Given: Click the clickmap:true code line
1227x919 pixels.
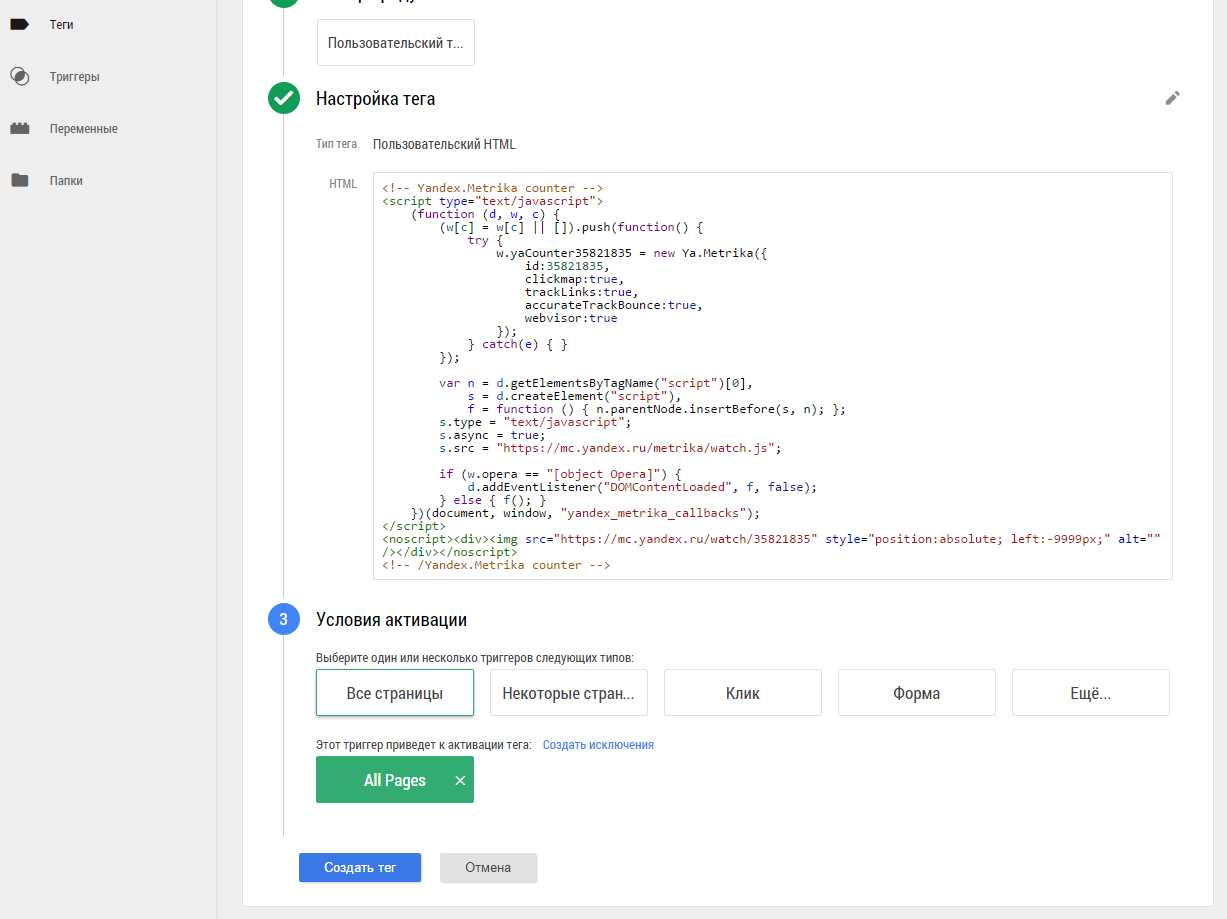Looking at the screenshot, I should [x=573, y=279].
